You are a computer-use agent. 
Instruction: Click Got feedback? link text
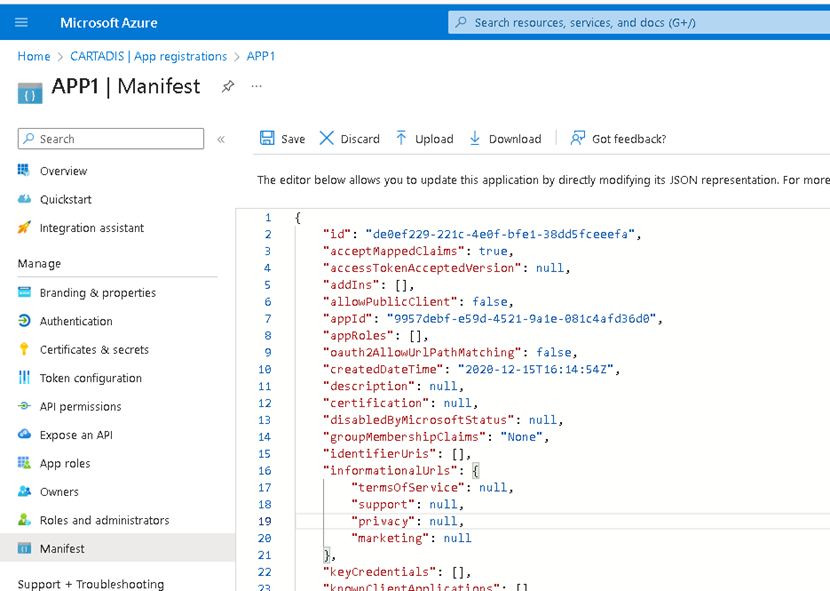point(629,139)
